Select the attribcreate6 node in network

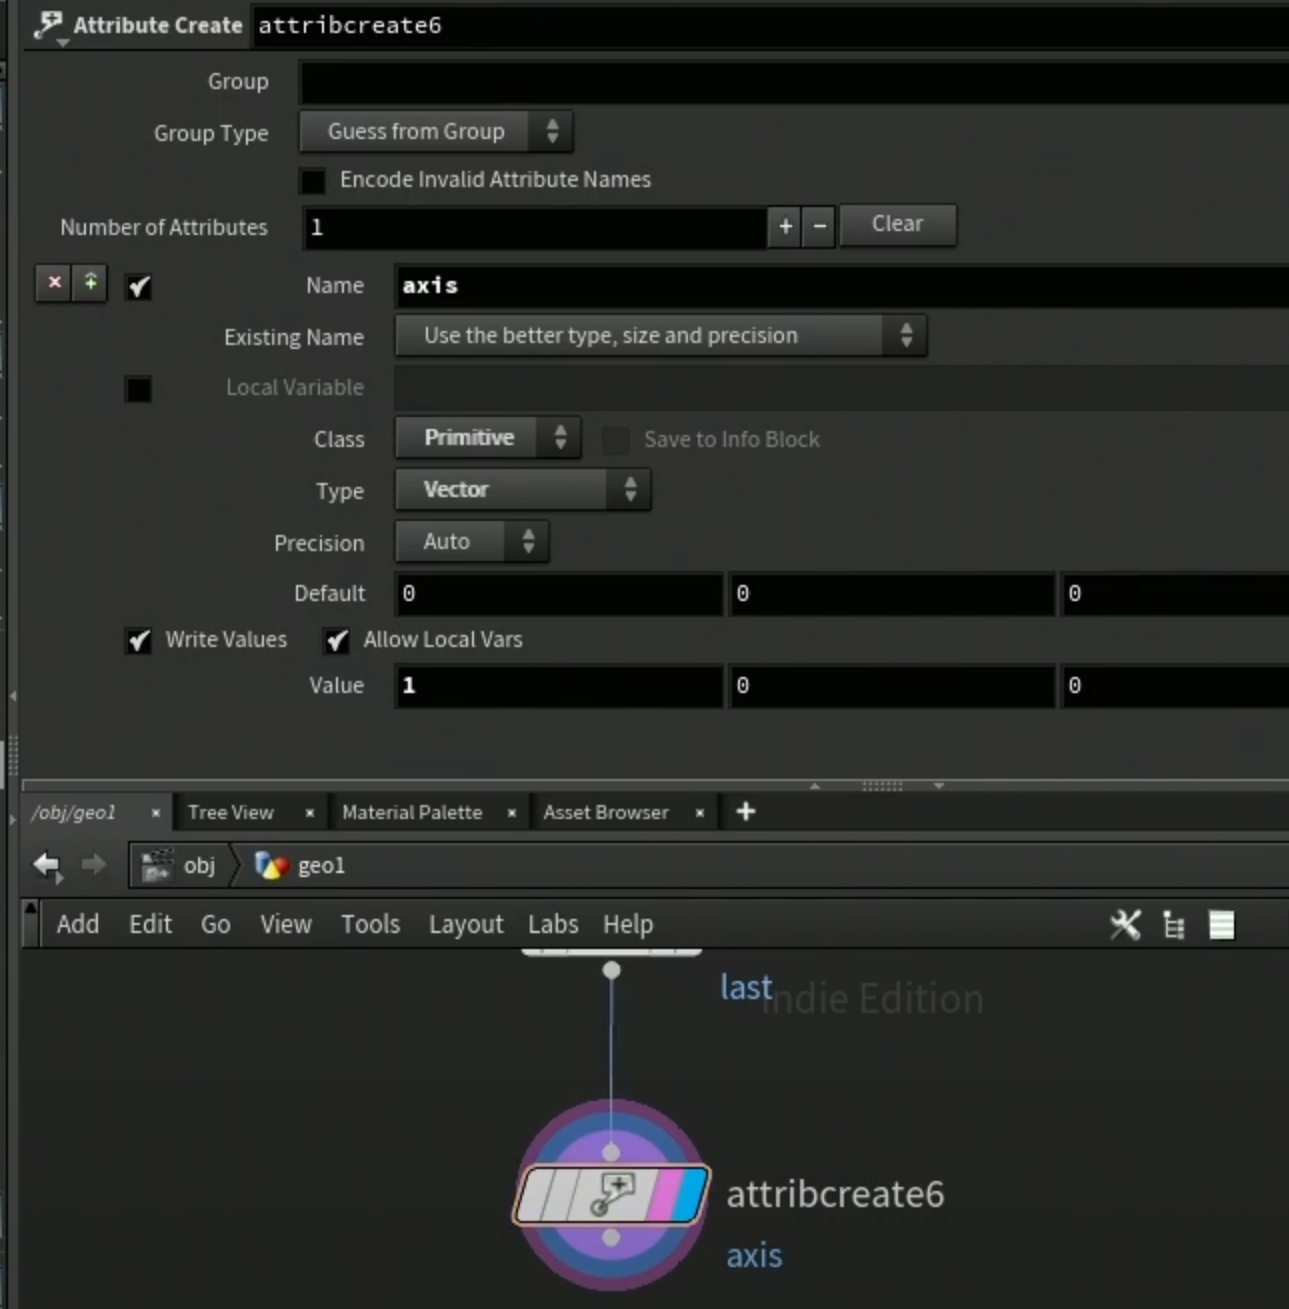(x=612, y=1195)
